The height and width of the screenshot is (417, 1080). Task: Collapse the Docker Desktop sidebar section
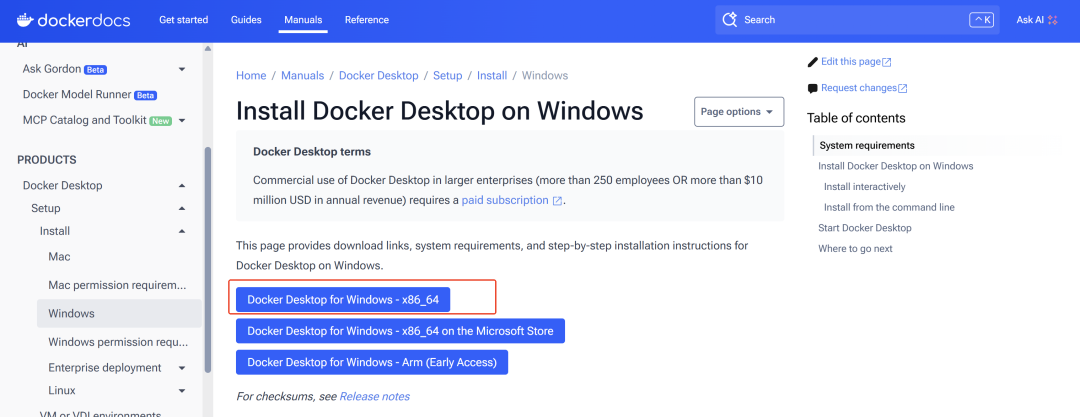click(182, 185)
